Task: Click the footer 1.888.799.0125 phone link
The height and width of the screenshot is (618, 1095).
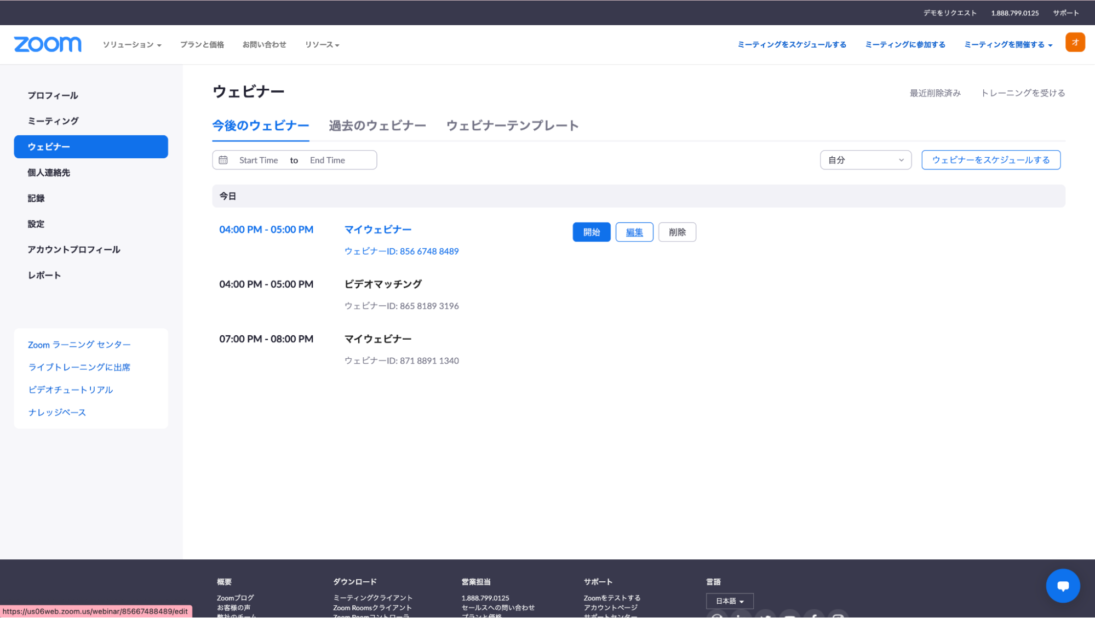Action: [x=485, y=598]
